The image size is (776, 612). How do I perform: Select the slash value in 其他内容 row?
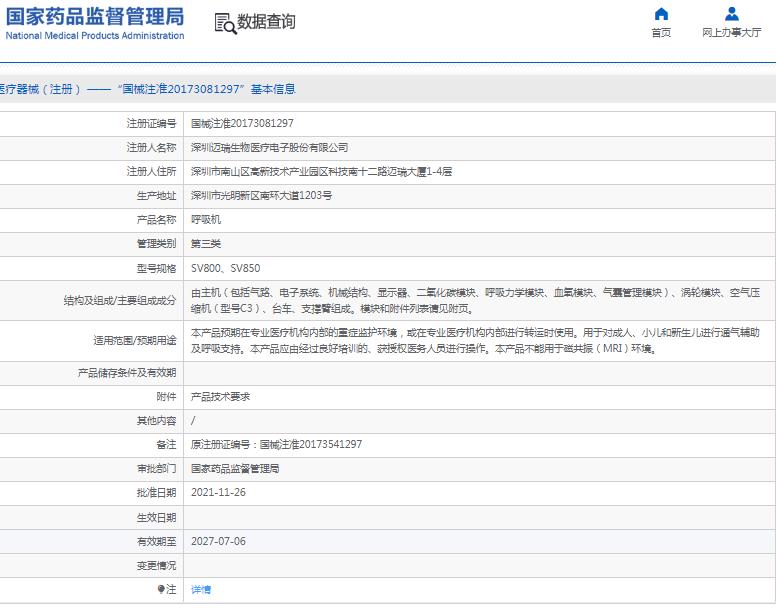(193, 421)
